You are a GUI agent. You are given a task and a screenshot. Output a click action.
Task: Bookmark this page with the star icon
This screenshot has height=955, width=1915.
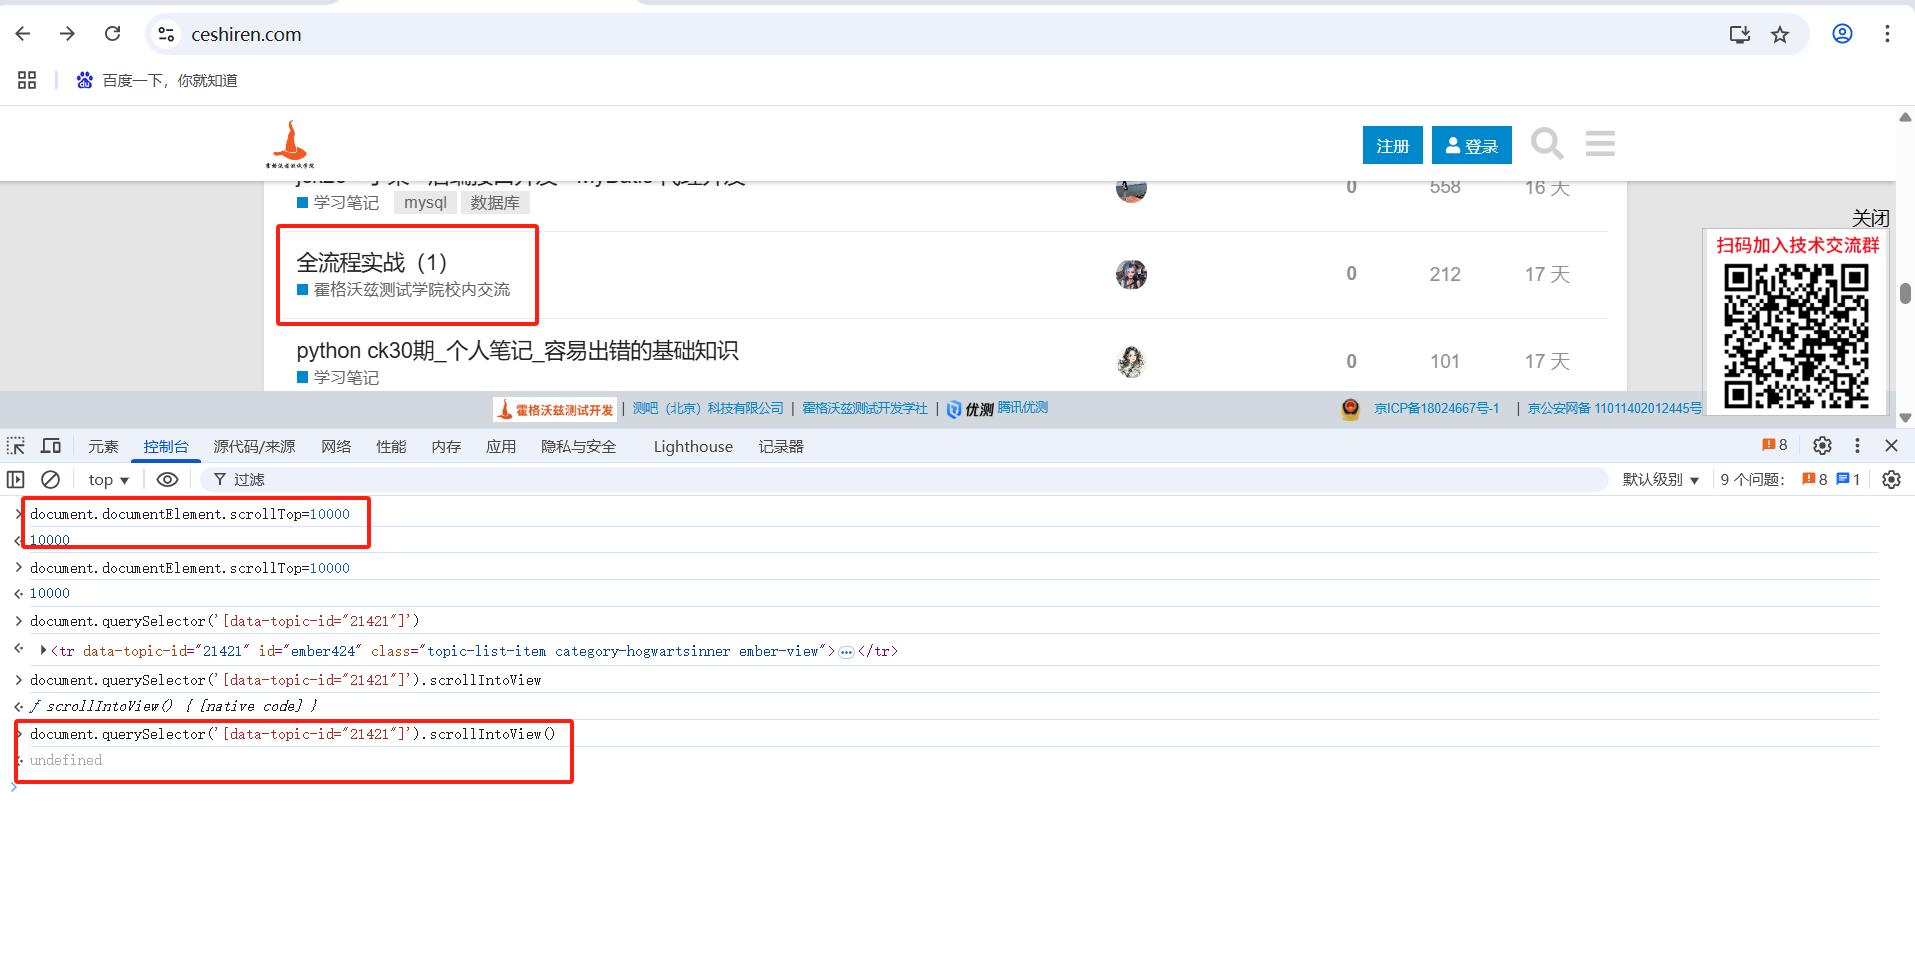pyautogui.click(x=1780, y=35)
